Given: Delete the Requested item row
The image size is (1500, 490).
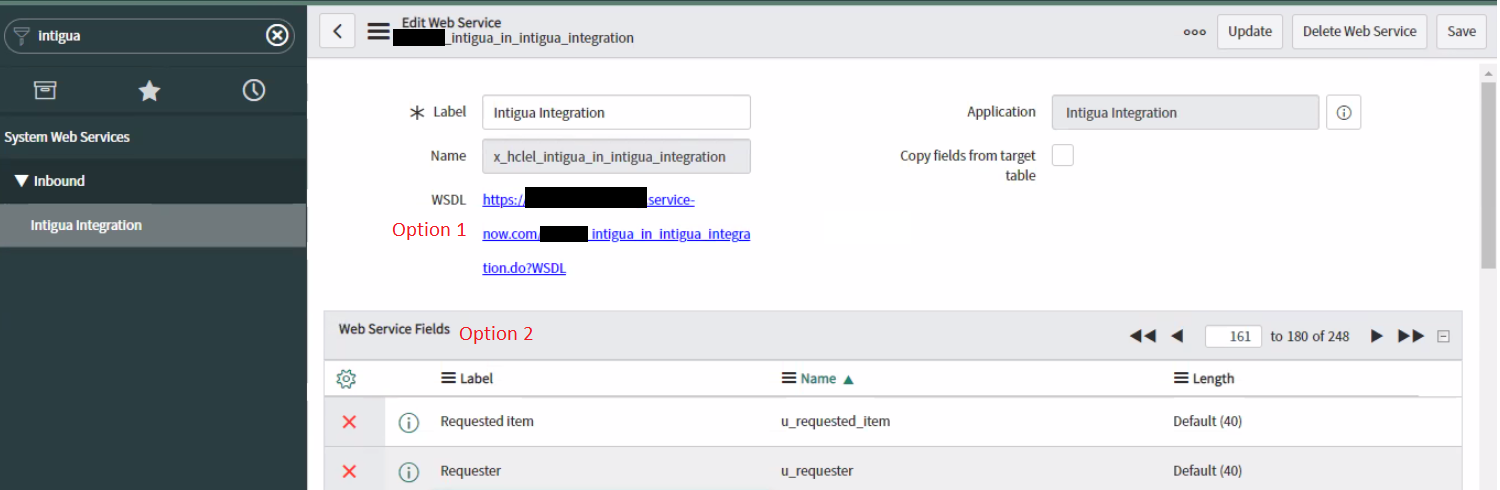Looking at the screenshot, I should pyautogui.click(x=349, y=422).
